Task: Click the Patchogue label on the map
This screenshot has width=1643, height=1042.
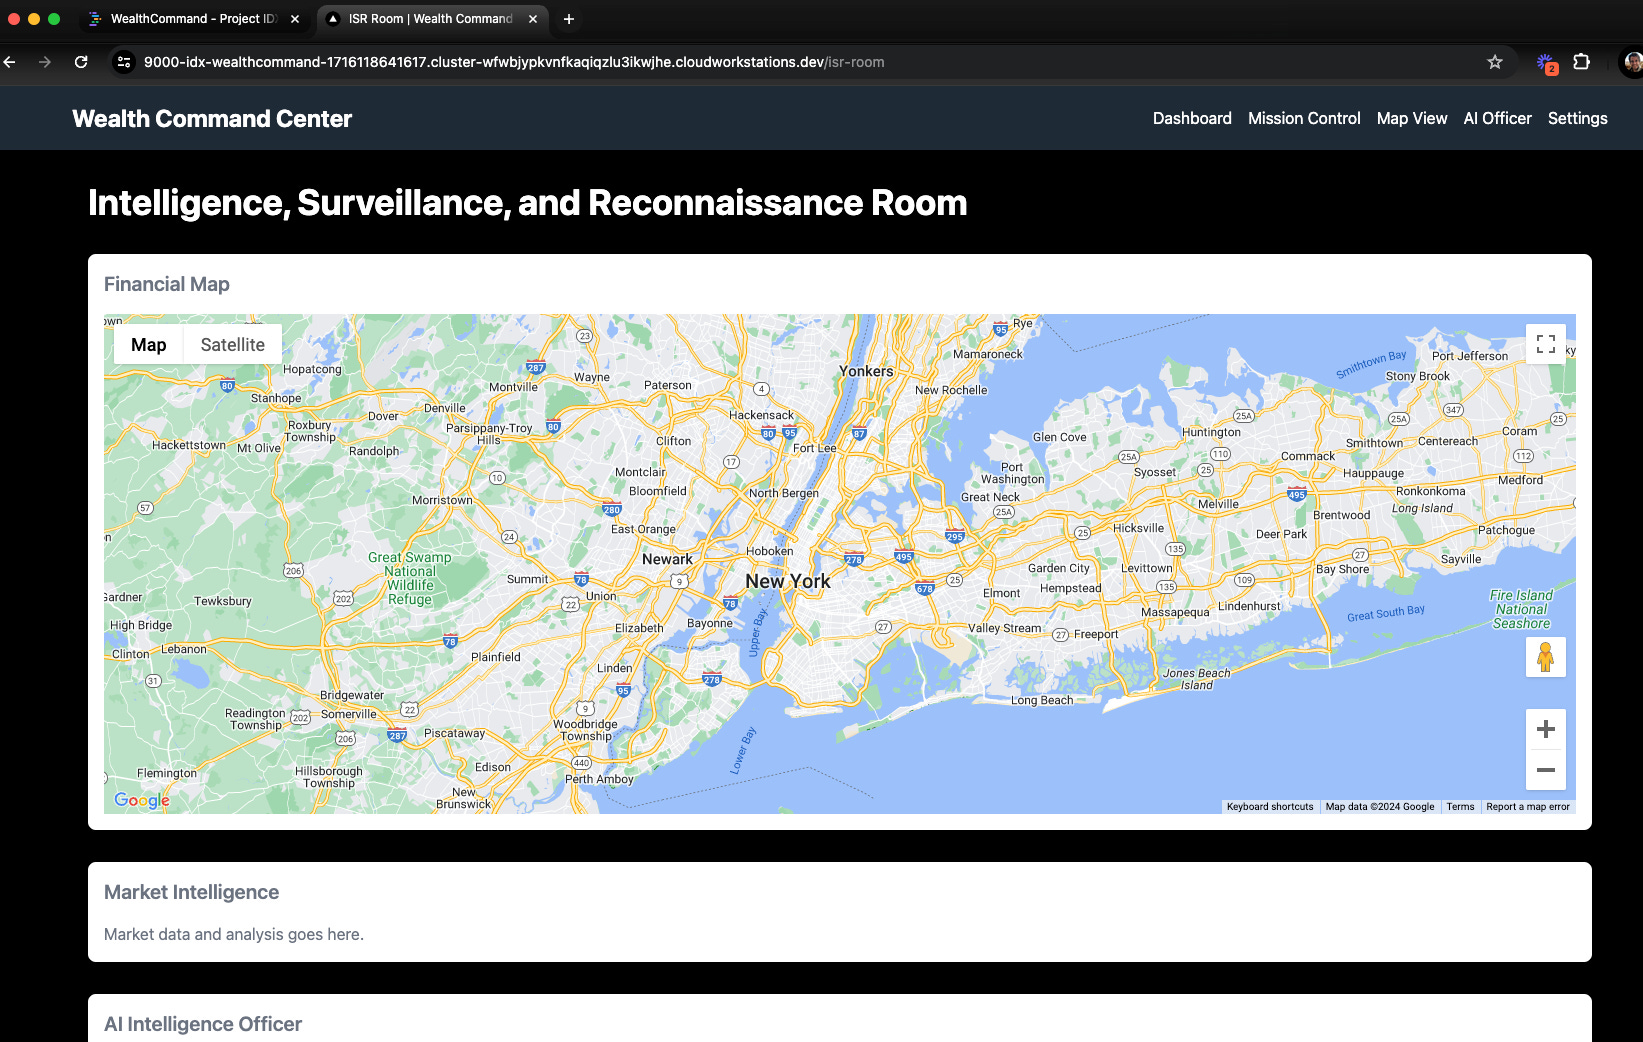Action: [x=1506, y=530]
